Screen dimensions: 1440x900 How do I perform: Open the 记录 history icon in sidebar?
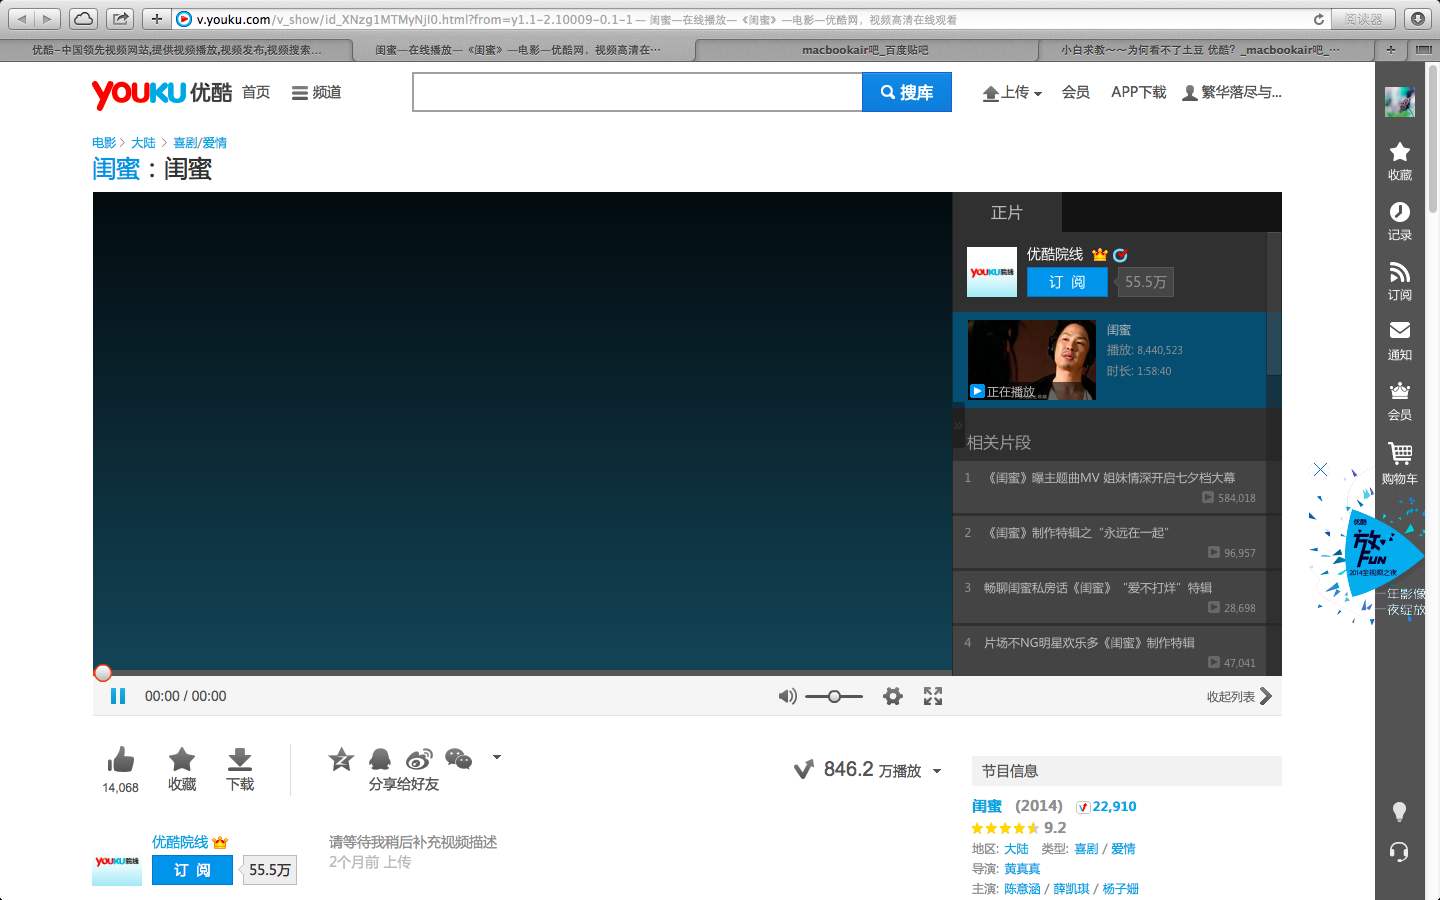1399,218
